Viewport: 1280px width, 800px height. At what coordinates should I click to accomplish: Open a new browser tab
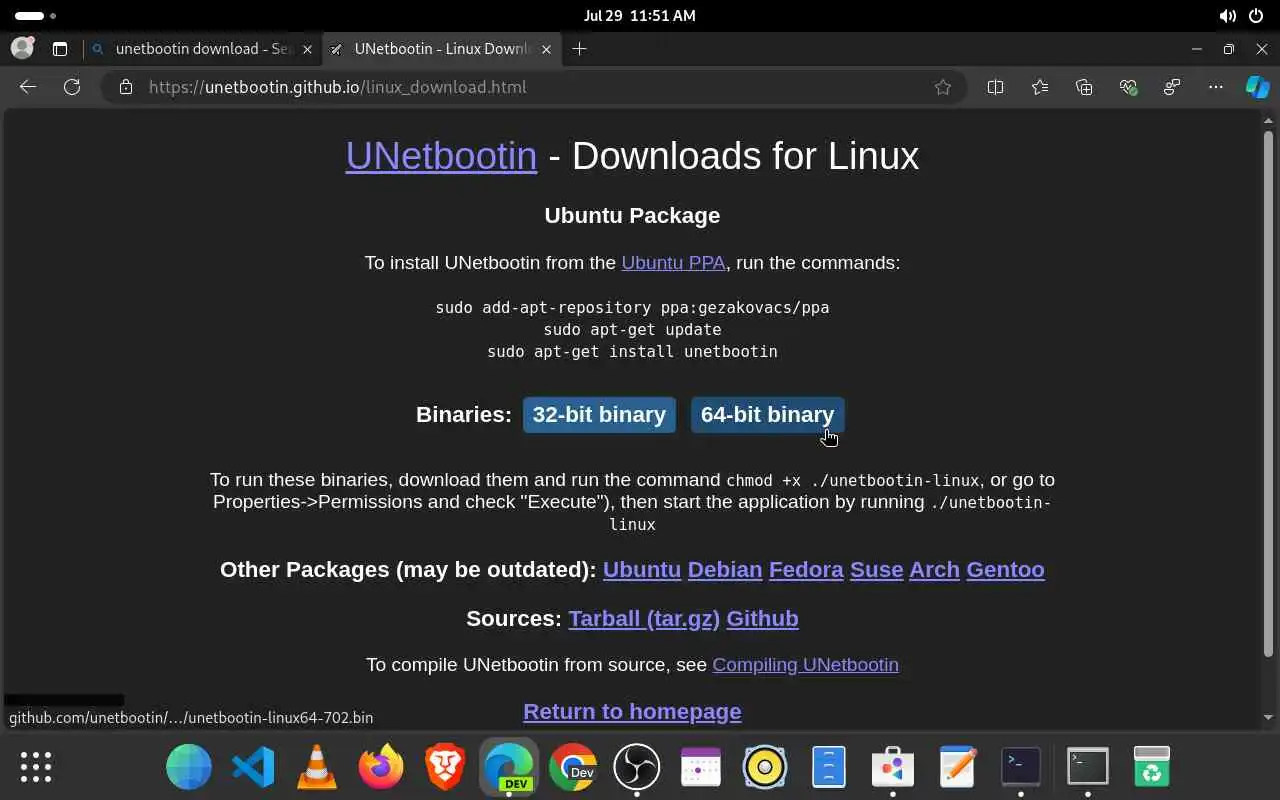point(579,48)
